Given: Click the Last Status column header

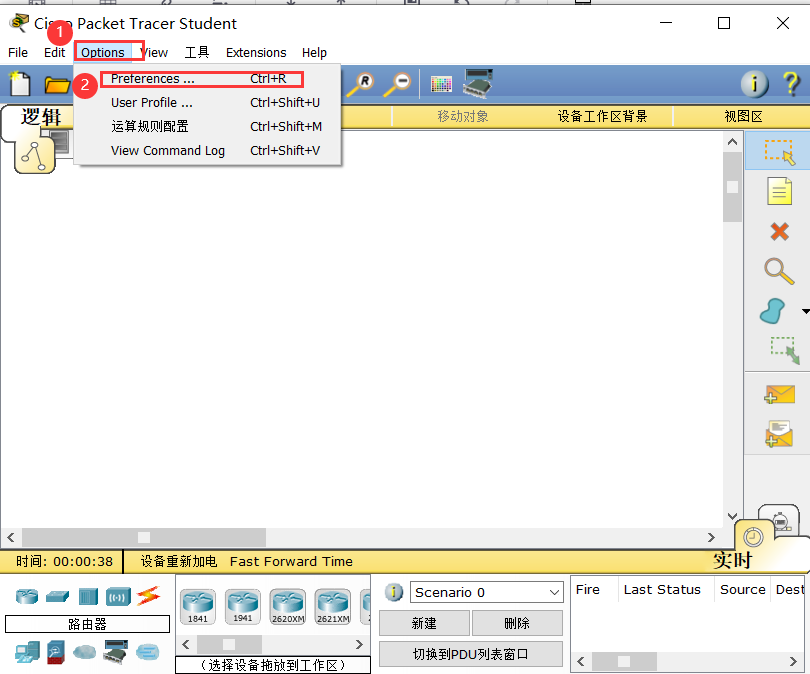Looking at the screenshot, I should coord(662,590).
